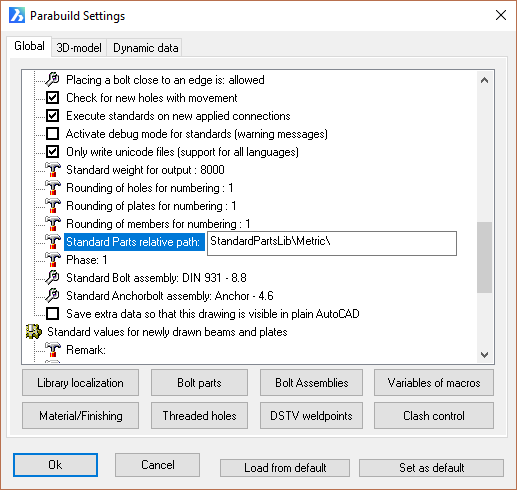Click wrench icon for Standard Bolt assembly

tap(52, 278)
